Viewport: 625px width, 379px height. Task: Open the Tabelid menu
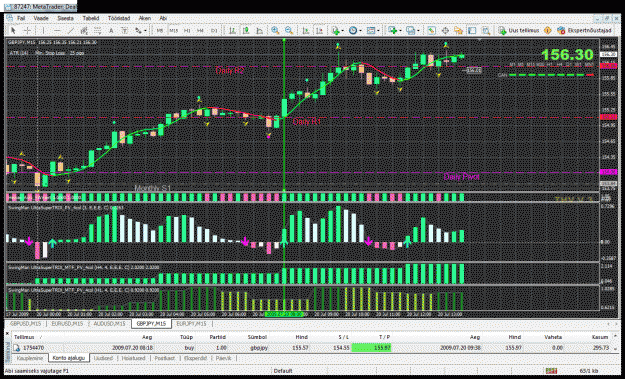click(x=91, y=18)
